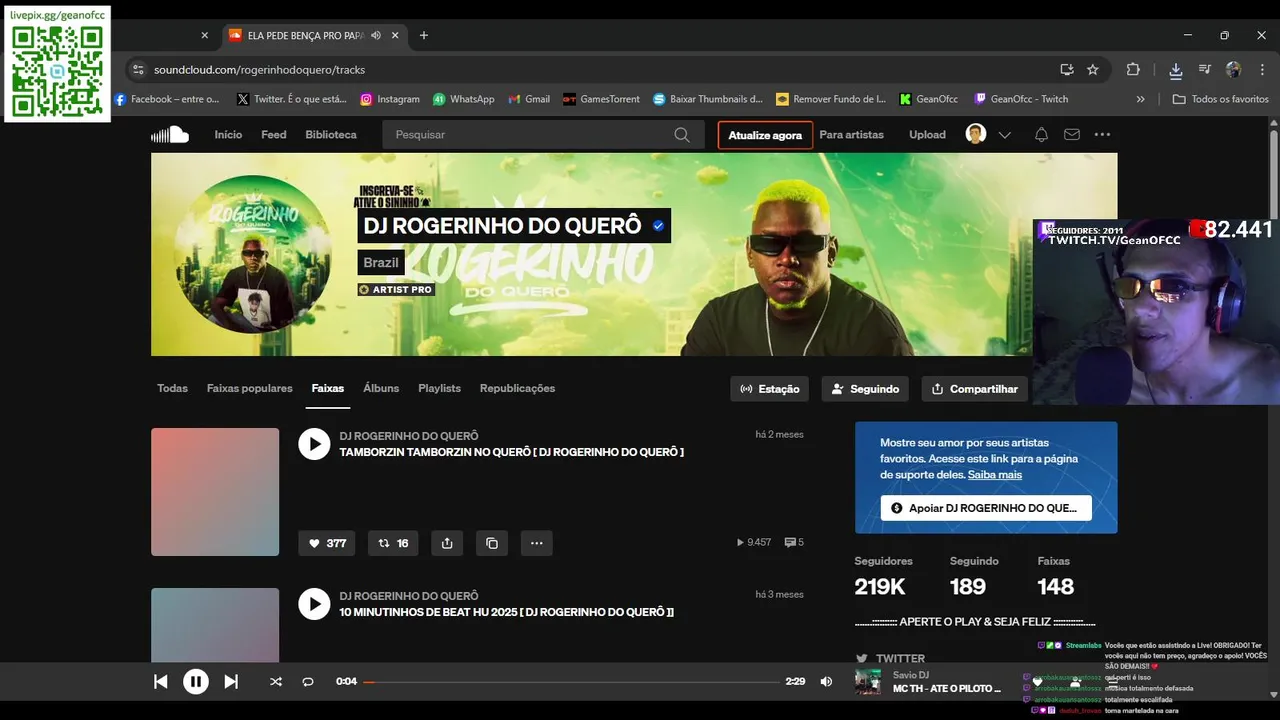Toggle the Seguindo follow button
Viewport: 1280px width, 720px height.
click(865, 389)
